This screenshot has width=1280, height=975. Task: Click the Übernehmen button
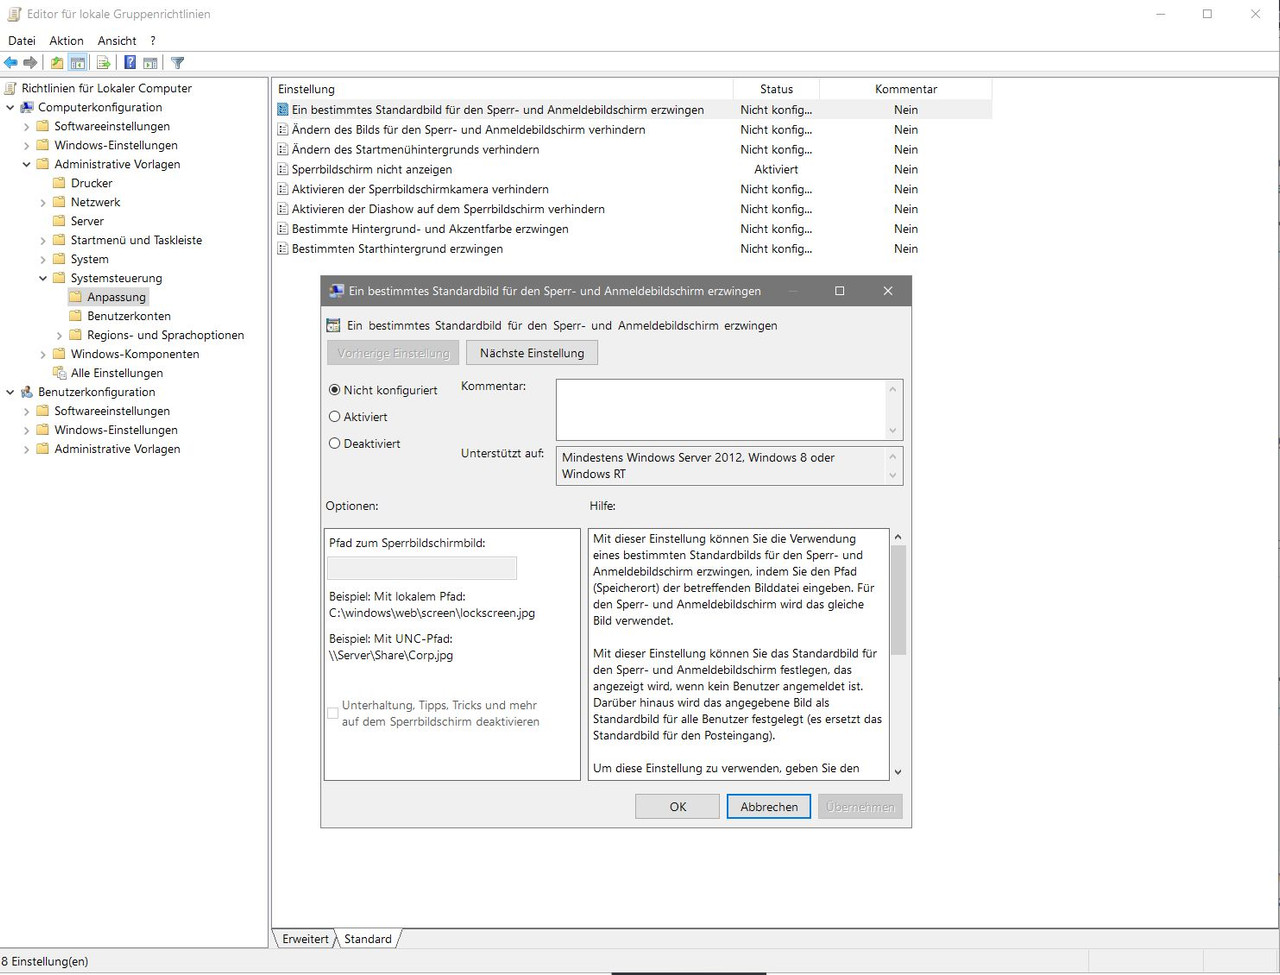pos(860,807)
